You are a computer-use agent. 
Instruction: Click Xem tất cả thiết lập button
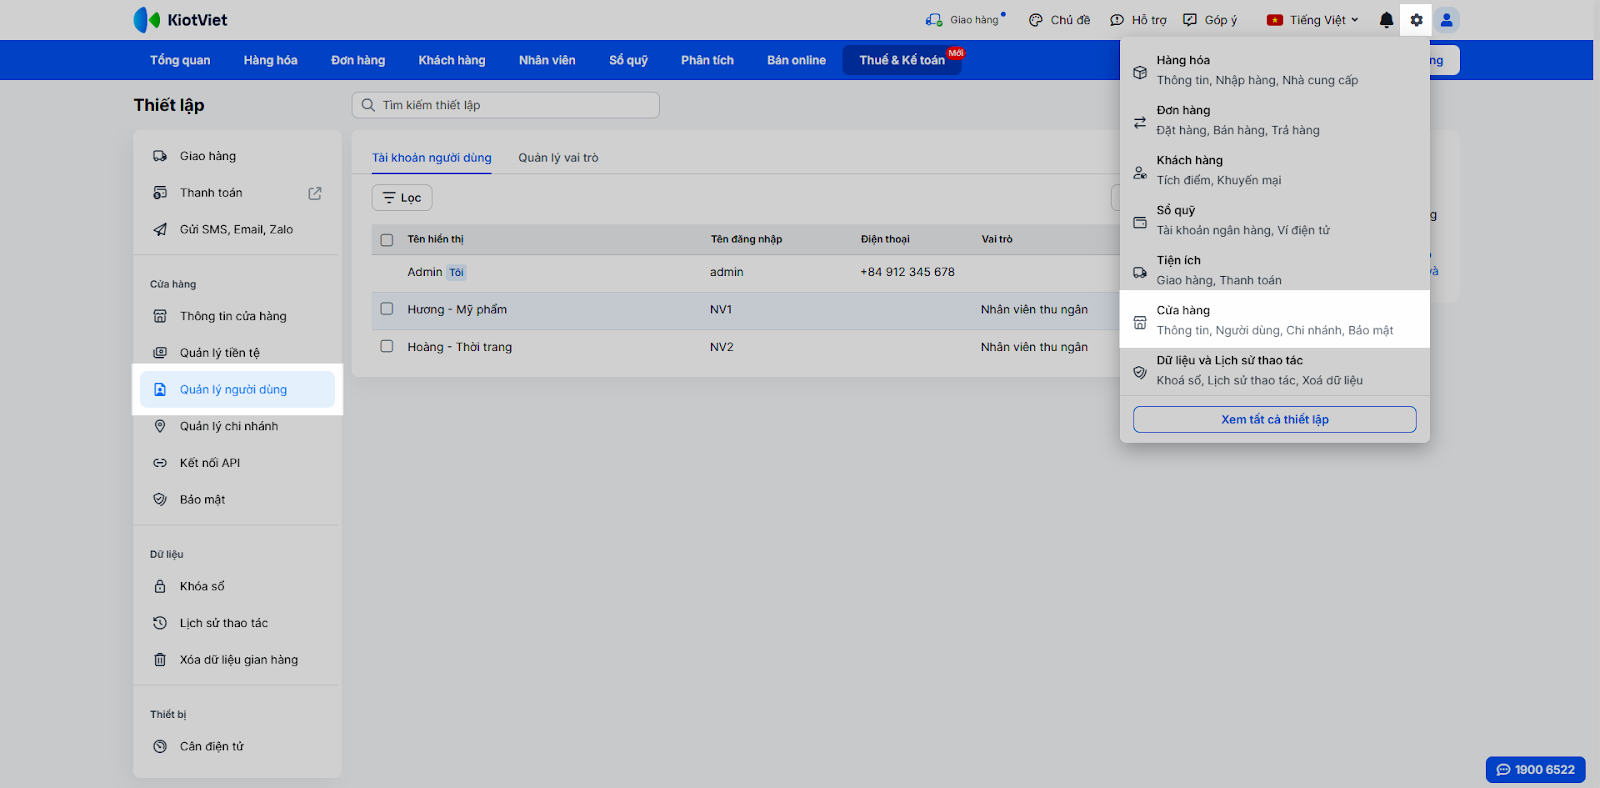click(1275, 420)
